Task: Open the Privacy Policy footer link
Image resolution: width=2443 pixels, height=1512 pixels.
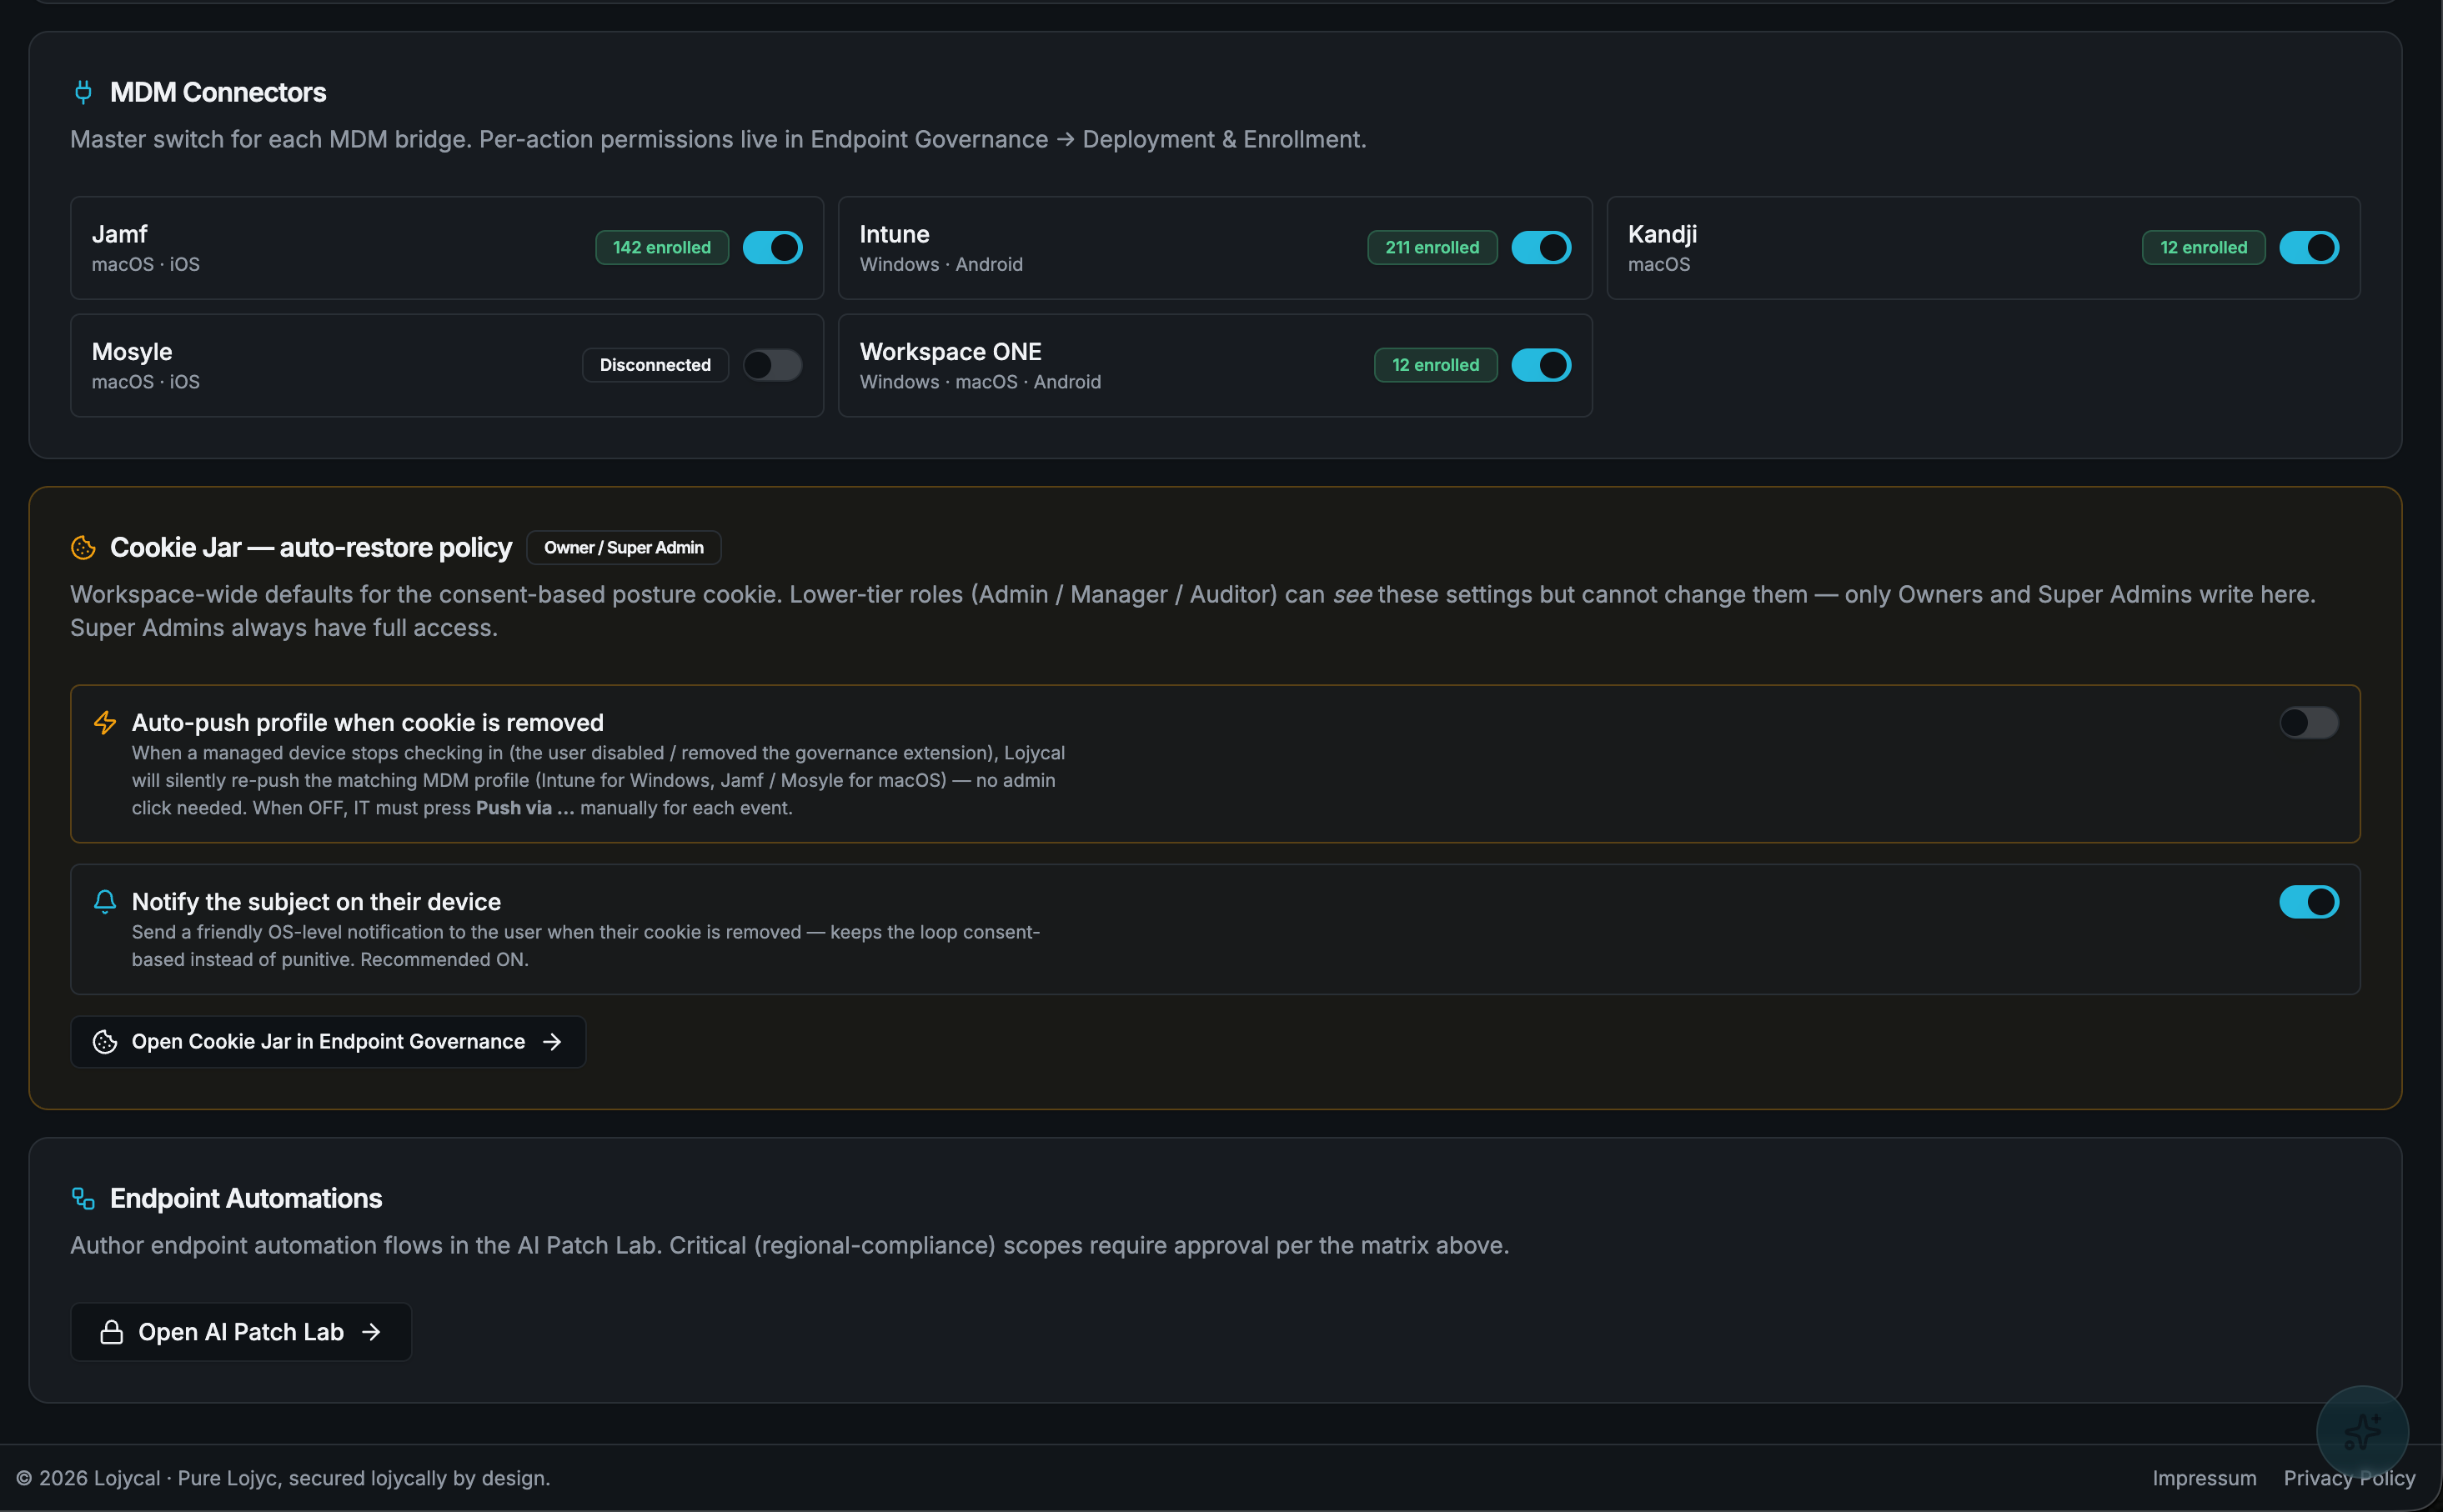Action: tap(2349, 1478)
